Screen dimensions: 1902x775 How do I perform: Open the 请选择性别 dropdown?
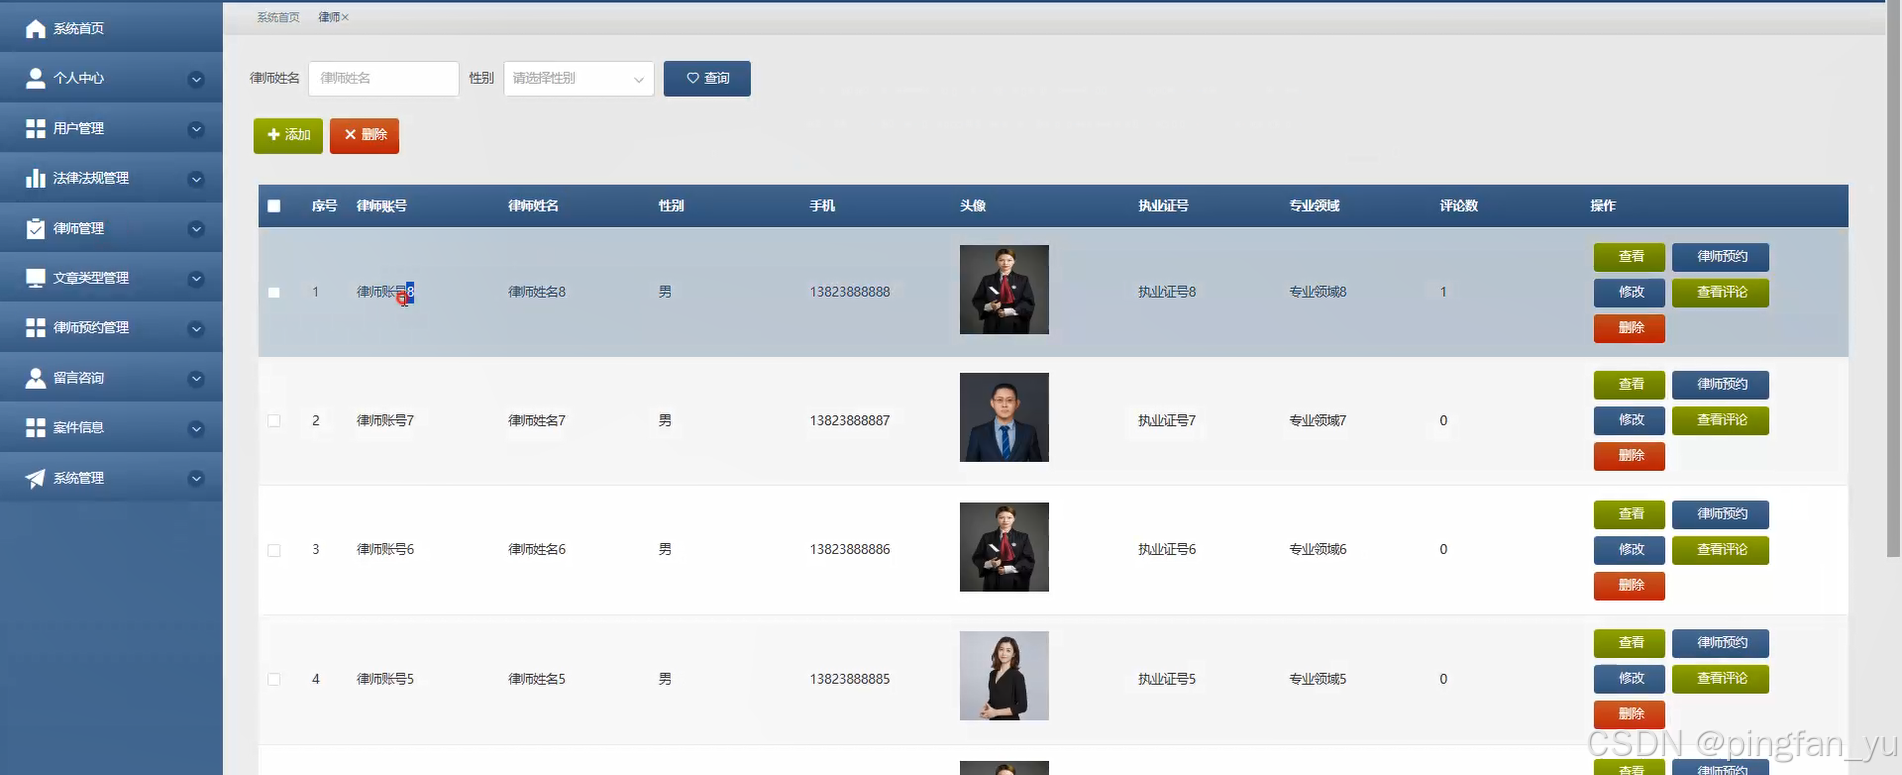click(579, 78)
